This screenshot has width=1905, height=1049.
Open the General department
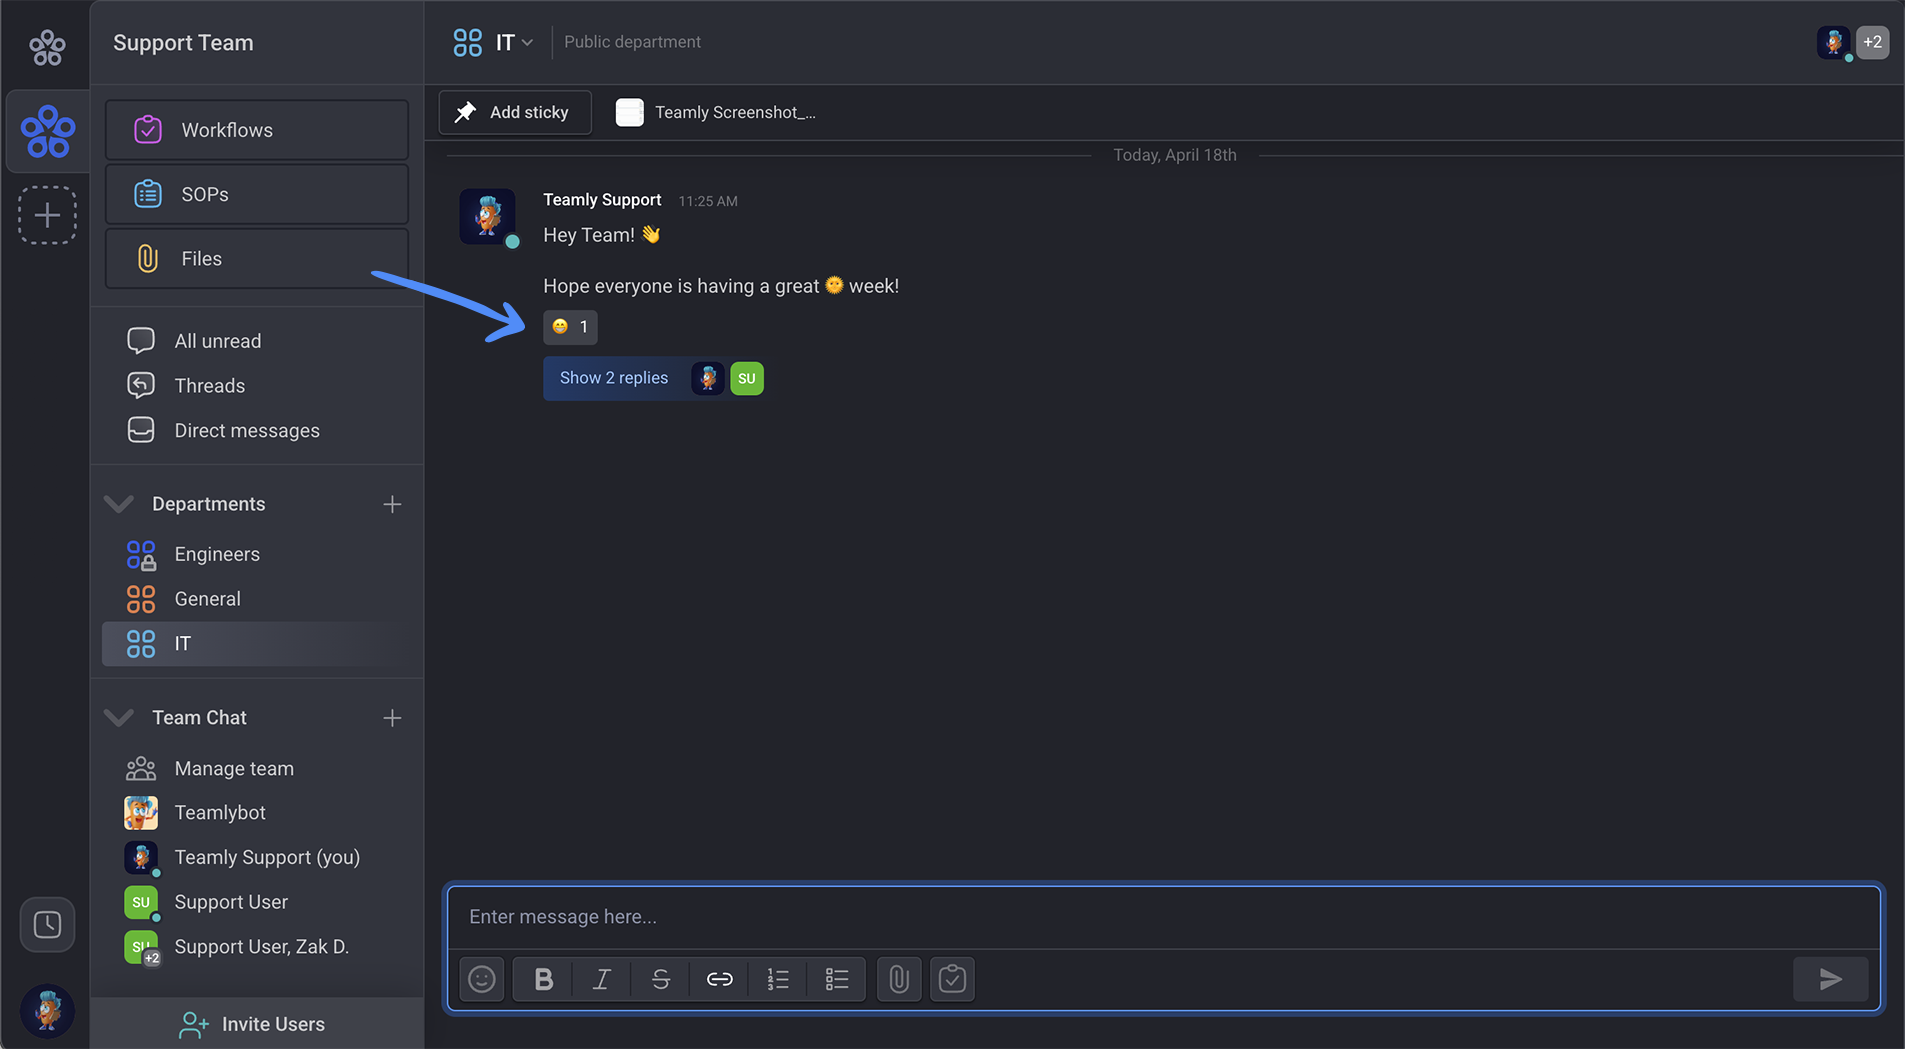[x=257, y=599]
